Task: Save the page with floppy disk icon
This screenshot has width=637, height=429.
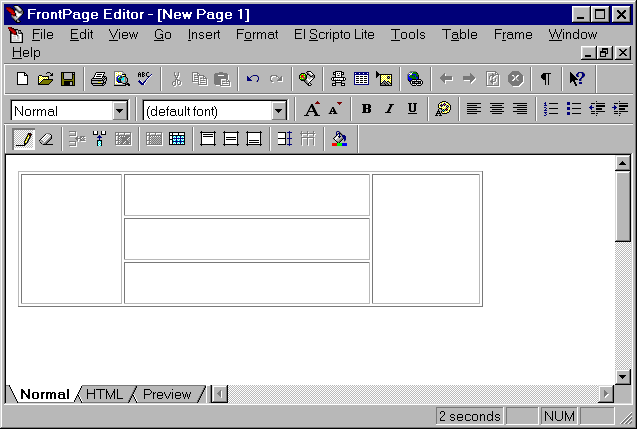Action: [x=68, y=78]
